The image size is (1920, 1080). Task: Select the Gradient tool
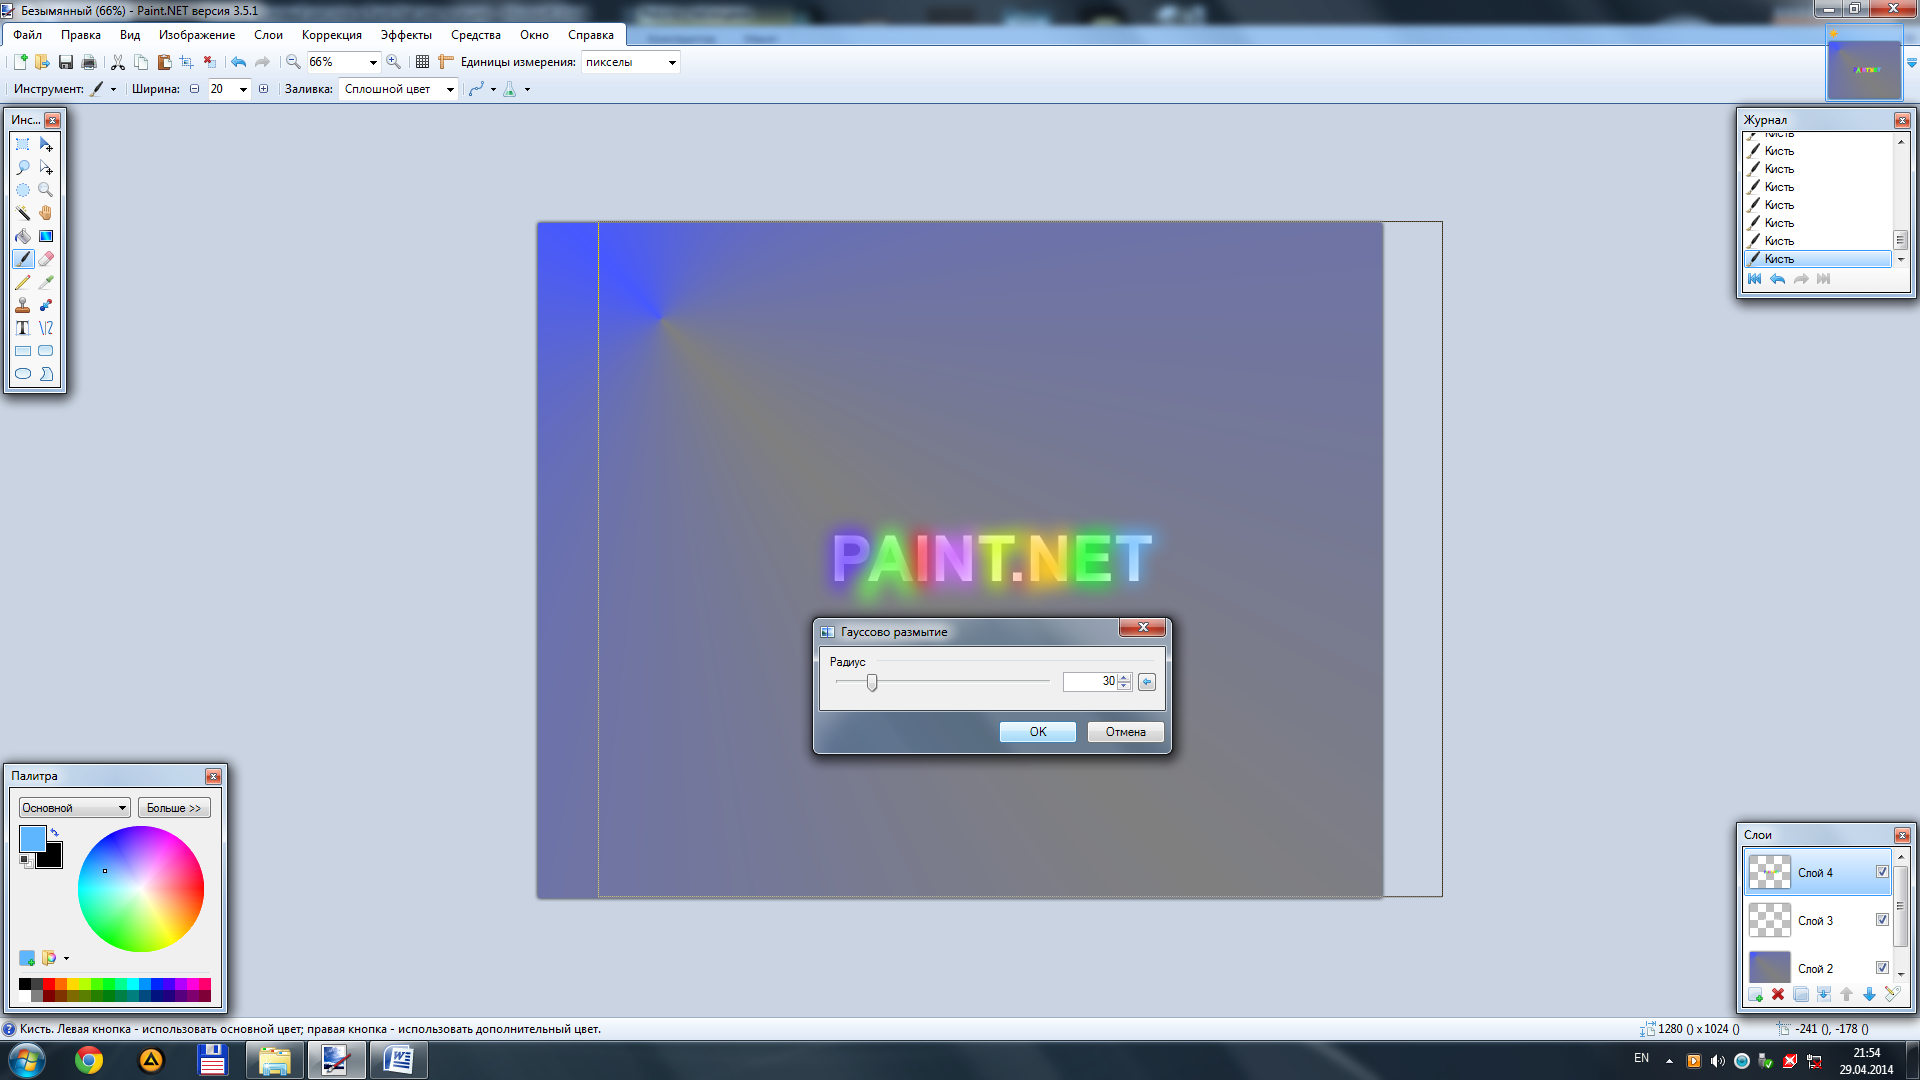(x=46, y=236)
